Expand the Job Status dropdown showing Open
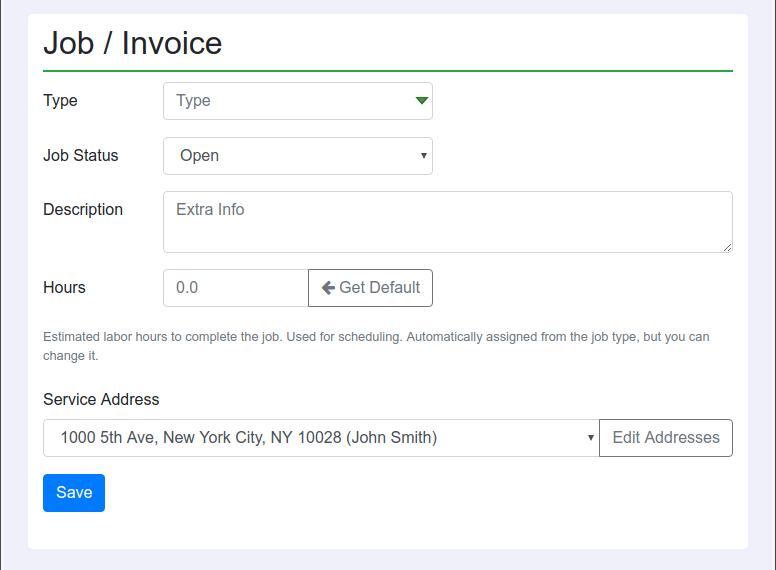This screenshot has width=776, height=570. 290,156
